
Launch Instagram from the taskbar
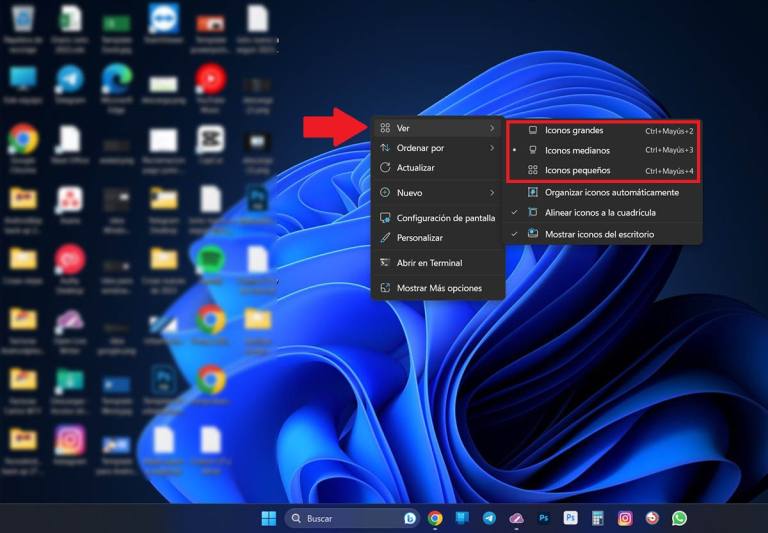tap(625, 518)
